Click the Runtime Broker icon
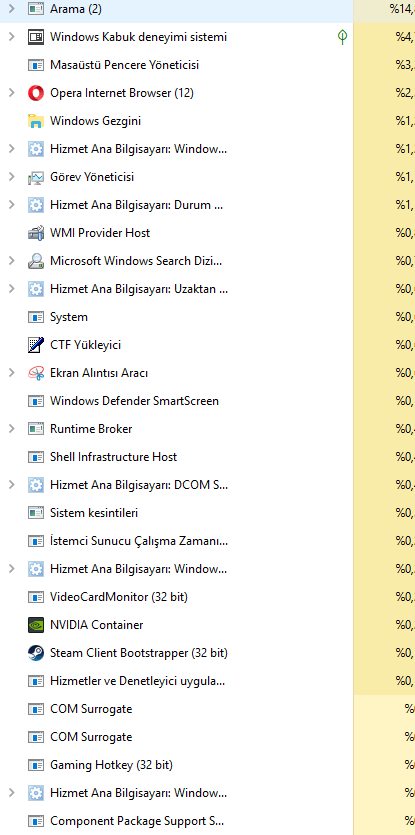This screenshot has width=415, height=835. (36, 429)
